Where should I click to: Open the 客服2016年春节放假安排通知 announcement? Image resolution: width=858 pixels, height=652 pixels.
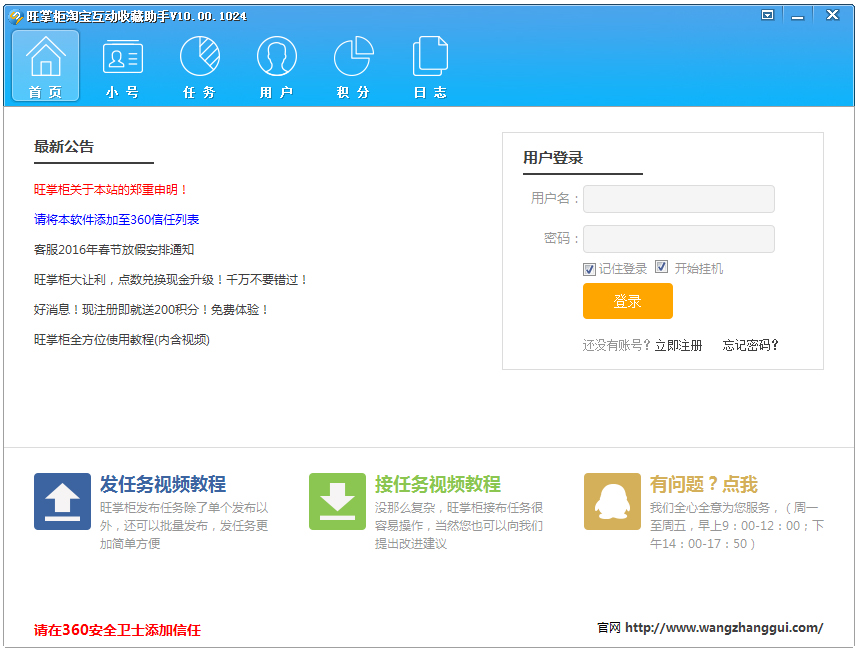(x=114, y=249)
